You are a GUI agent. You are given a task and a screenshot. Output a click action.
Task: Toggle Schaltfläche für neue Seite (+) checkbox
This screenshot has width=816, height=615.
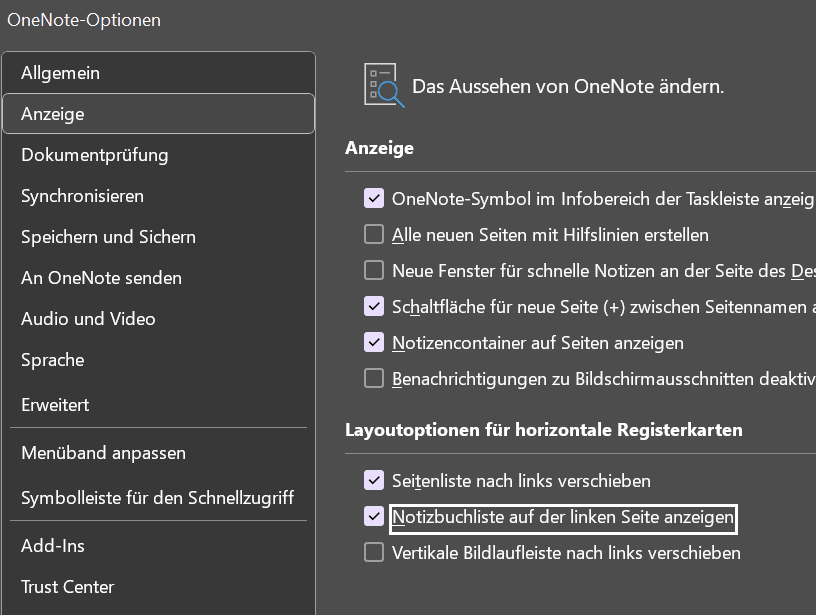click(x=374, y=306)
